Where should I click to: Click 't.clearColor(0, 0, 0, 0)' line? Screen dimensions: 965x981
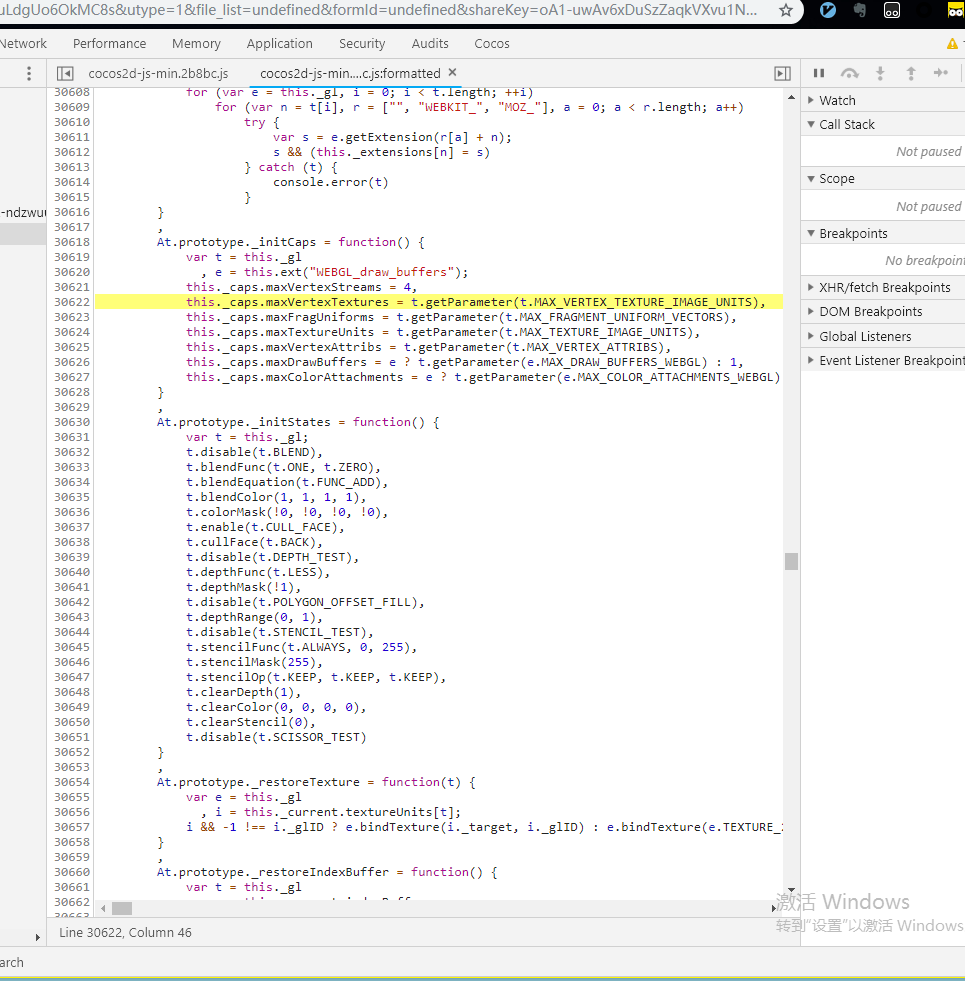272,707
